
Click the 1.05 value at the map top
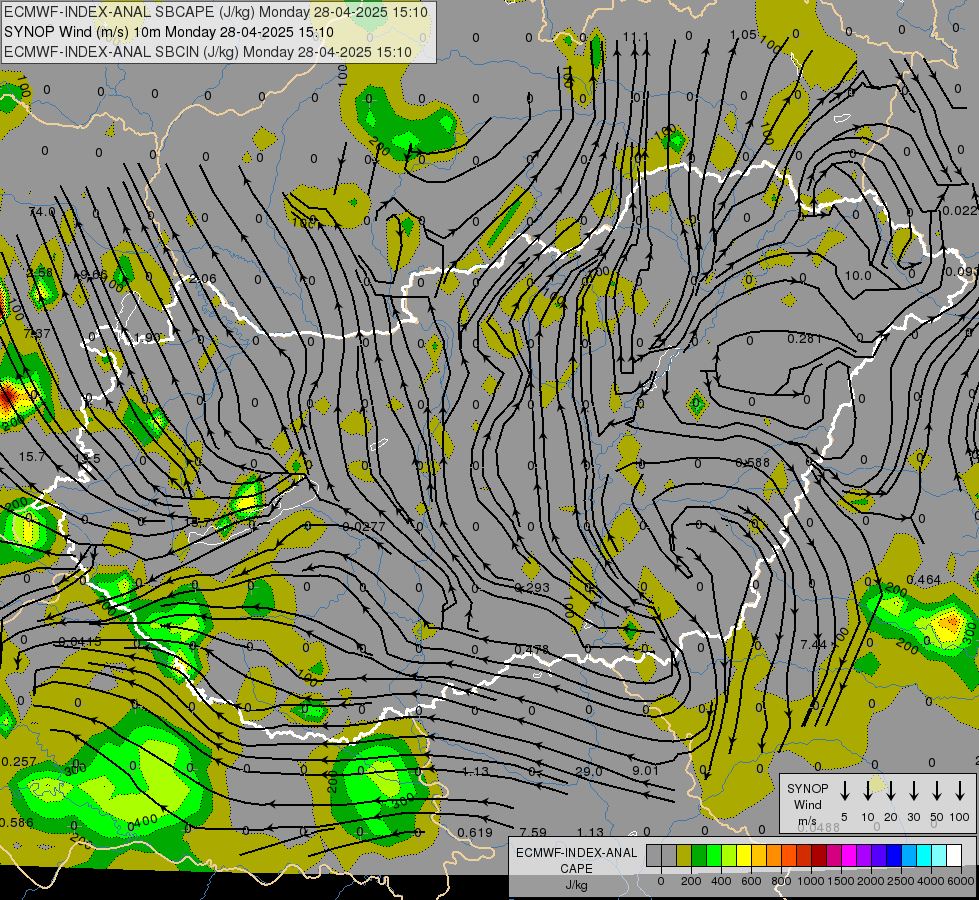tap(744, 34)
